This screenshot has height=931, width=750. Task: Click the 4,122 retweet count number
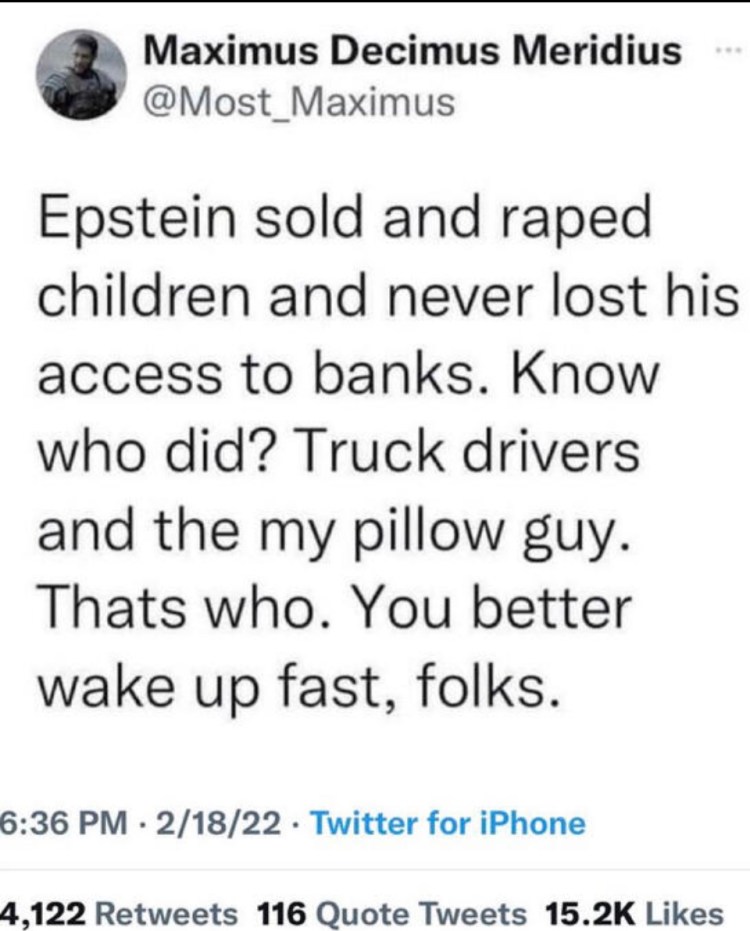[x=47, y=912]
